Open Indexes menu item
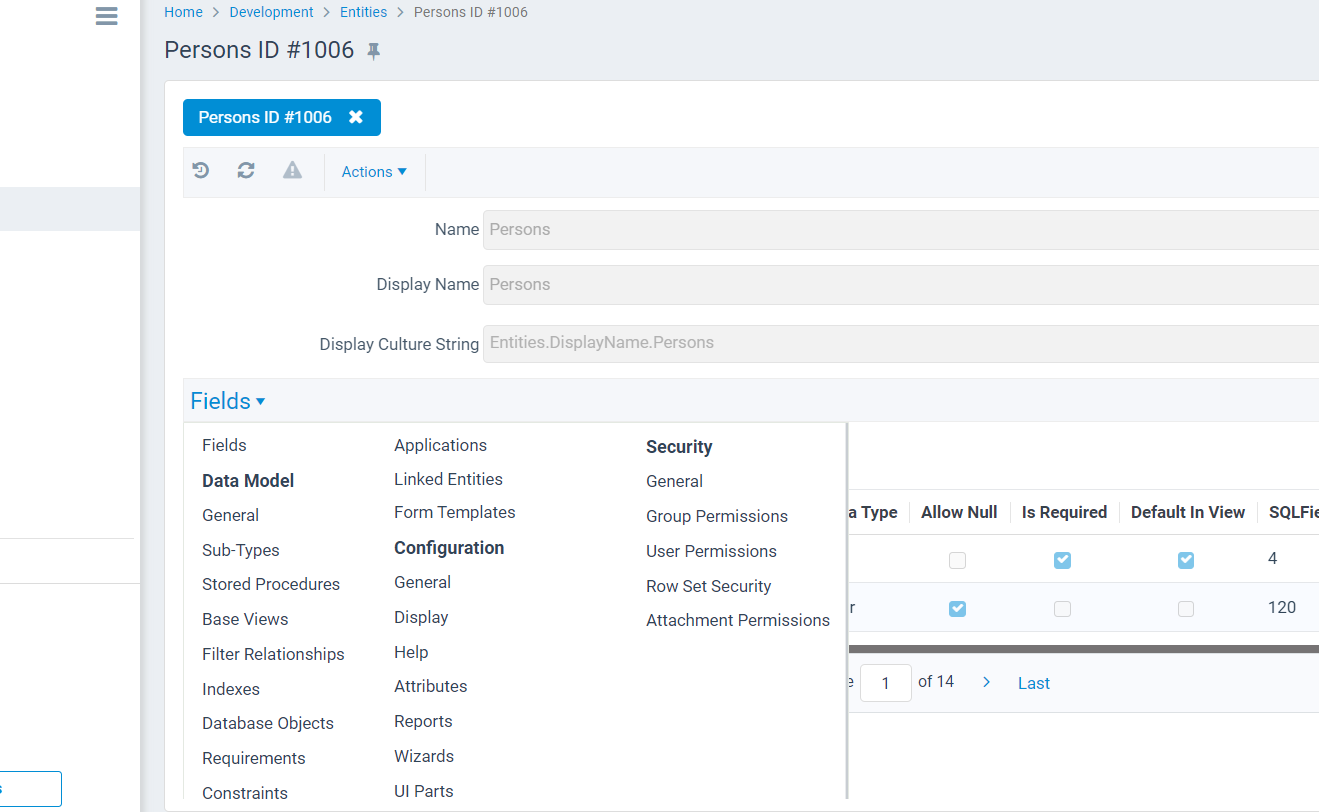The width and height of the screenshot is (1319, 812). [x=231, y=689]
